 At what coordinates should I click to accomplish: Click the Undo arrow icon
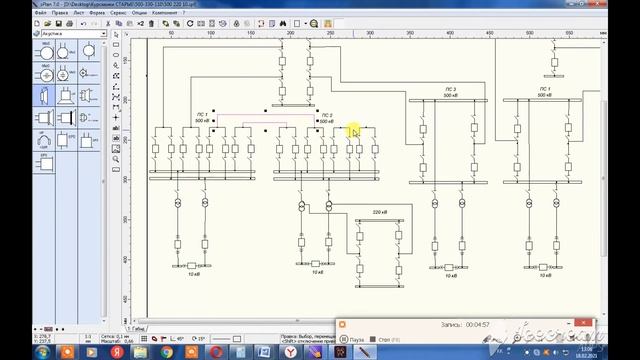pyautogui.click(x=83, y=24)
